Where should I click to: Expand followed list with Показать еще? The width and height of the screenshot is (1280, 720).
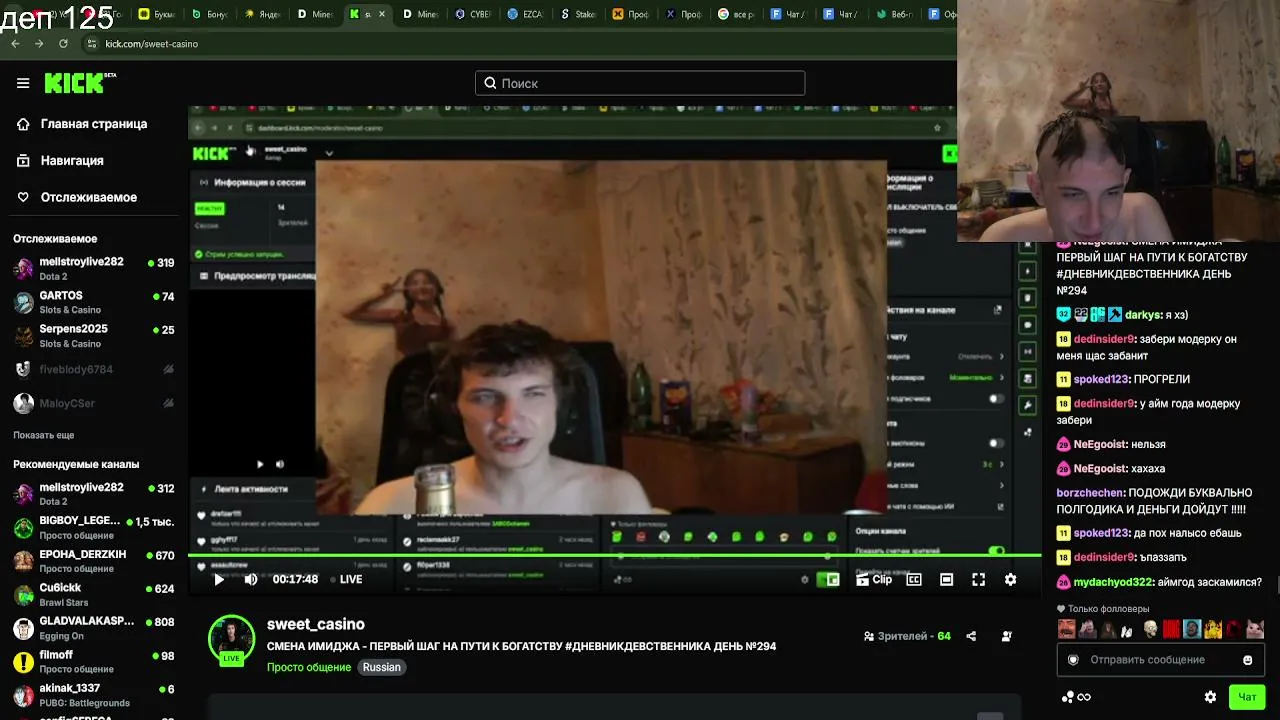click(44, 435)
